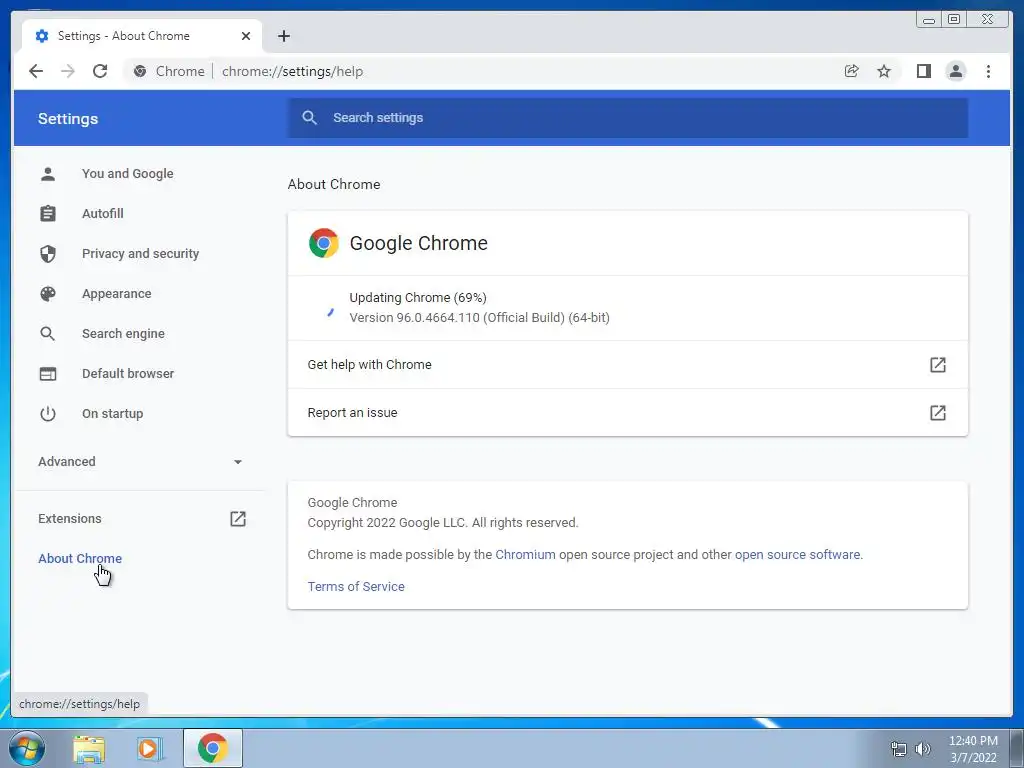Click the address bar URL chrome://settings/help

click(292, 71)
